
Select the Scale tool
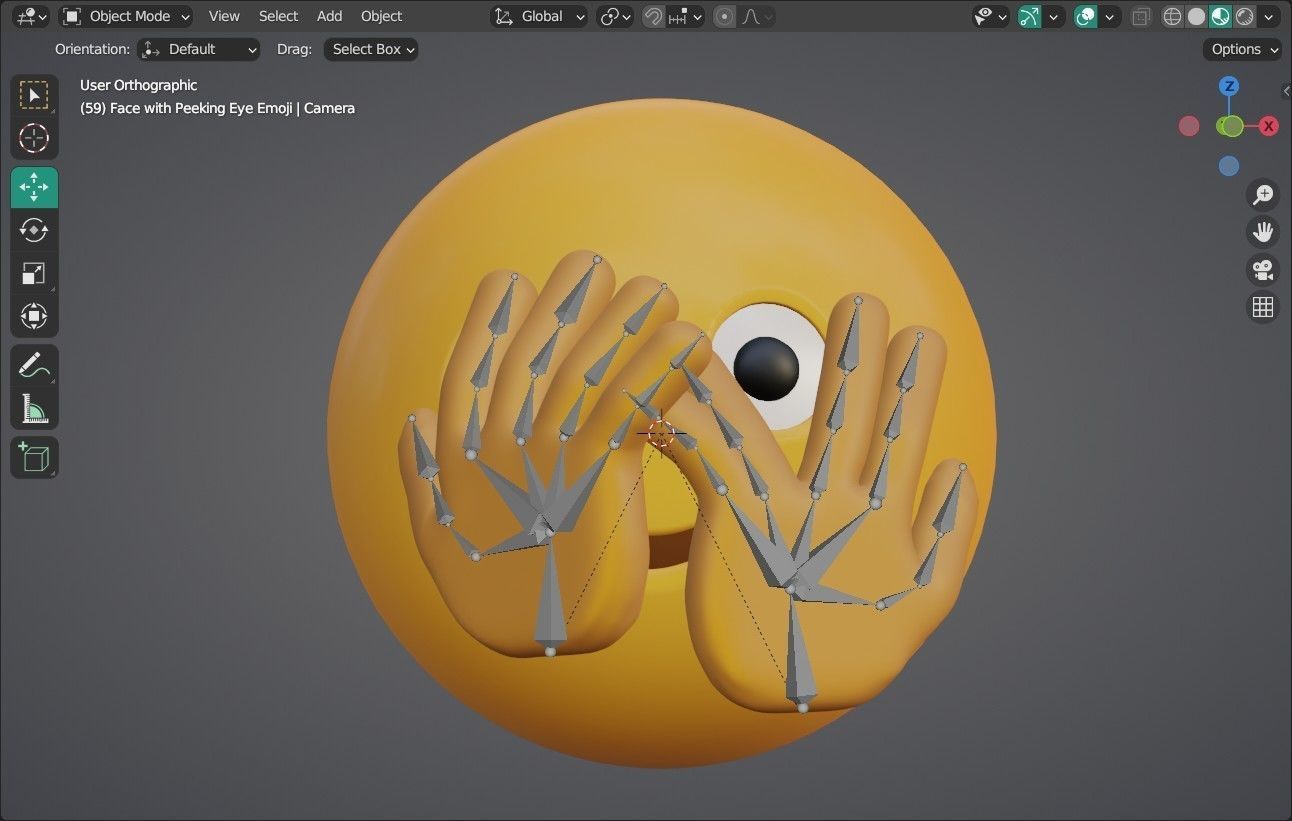pos(34,273)
